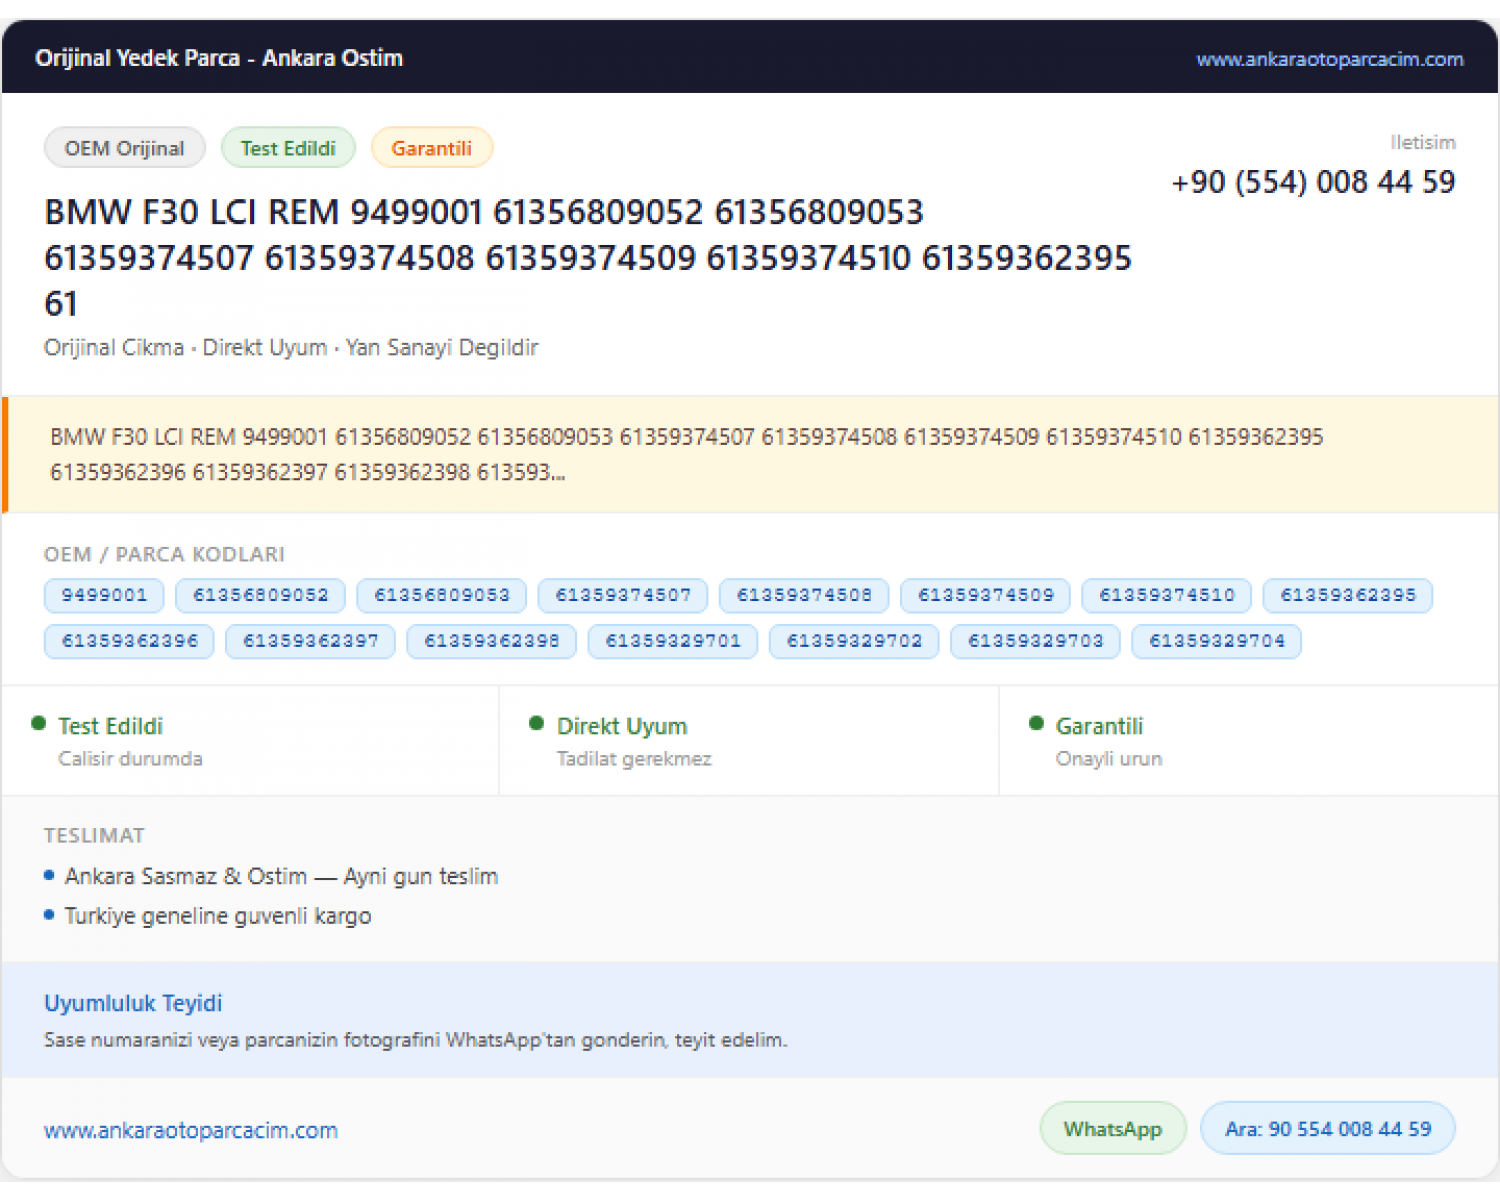Image resolution: width=1500 pixels, height=1200 pixels.
Task: Select part code chip 61359329704
Action: coord(1217,641)
